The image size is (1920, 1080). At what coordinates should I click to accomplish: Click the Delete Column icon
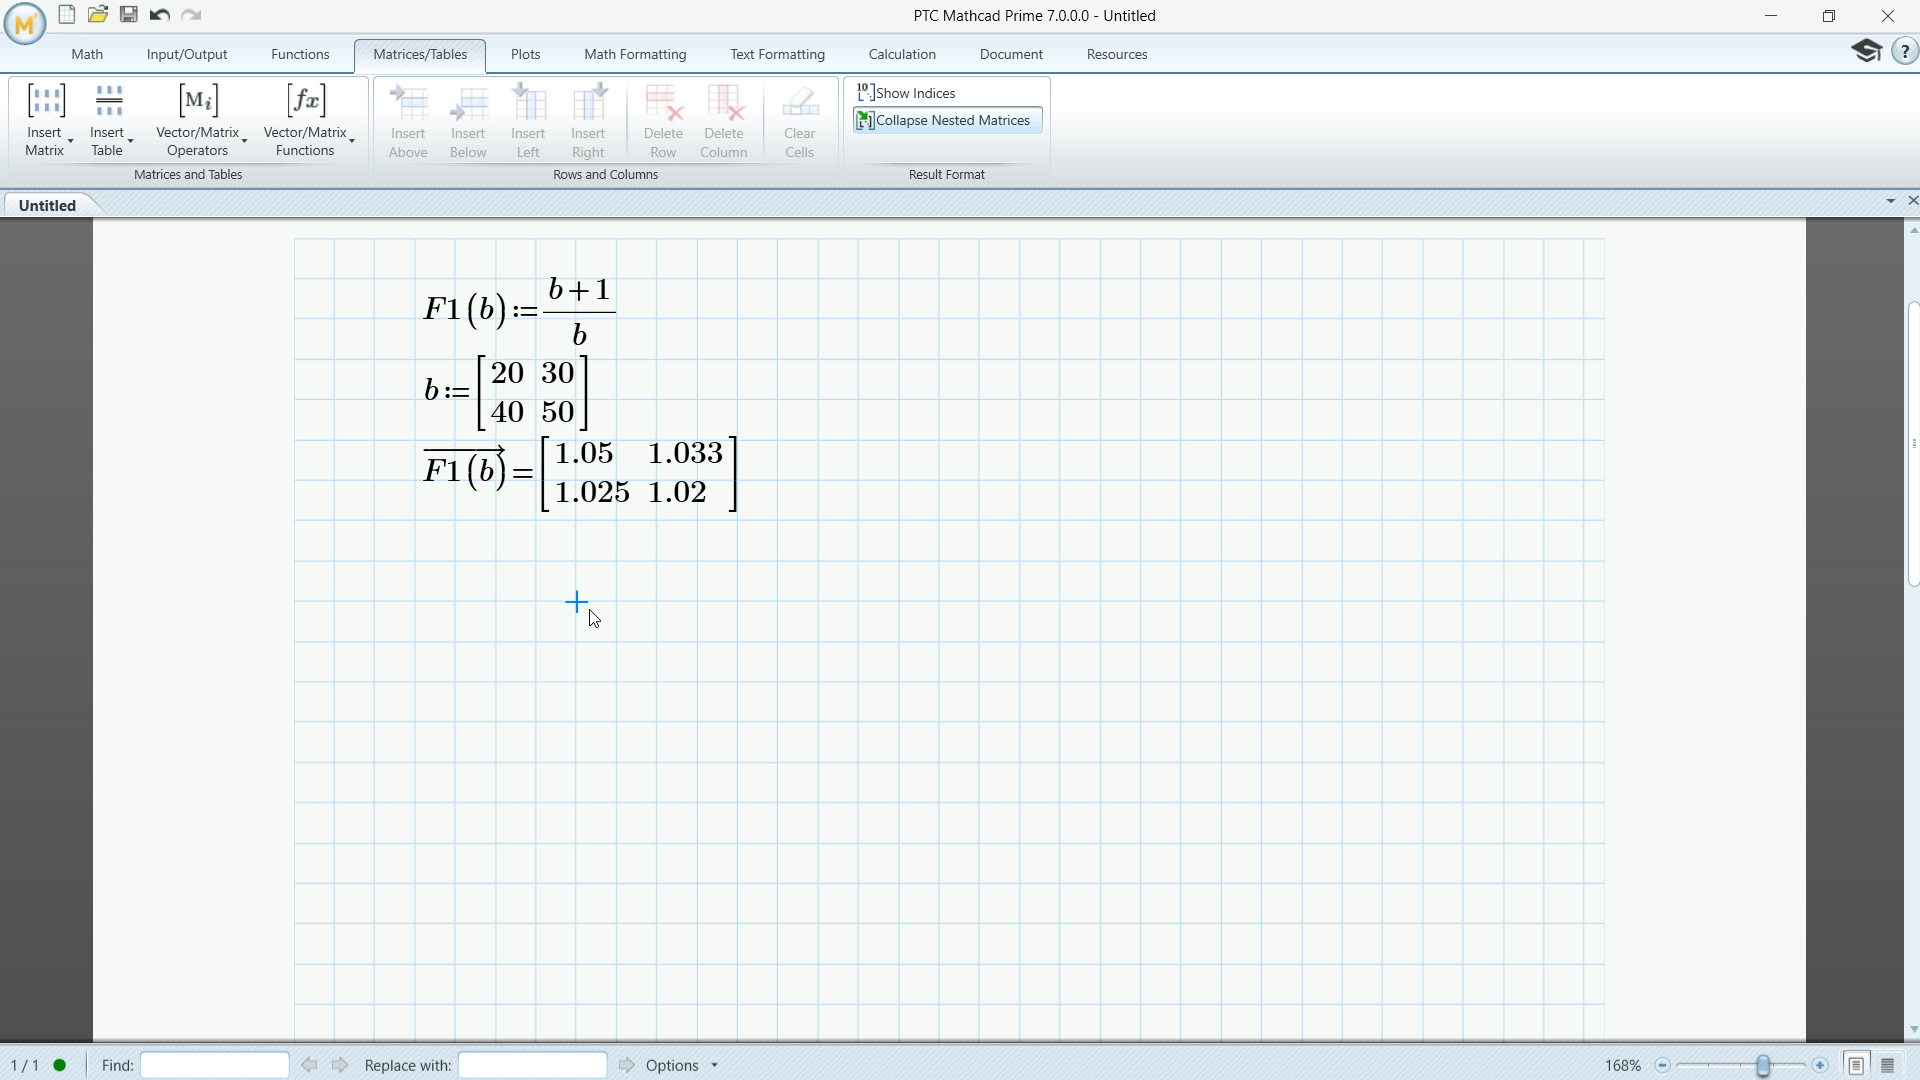724,102
